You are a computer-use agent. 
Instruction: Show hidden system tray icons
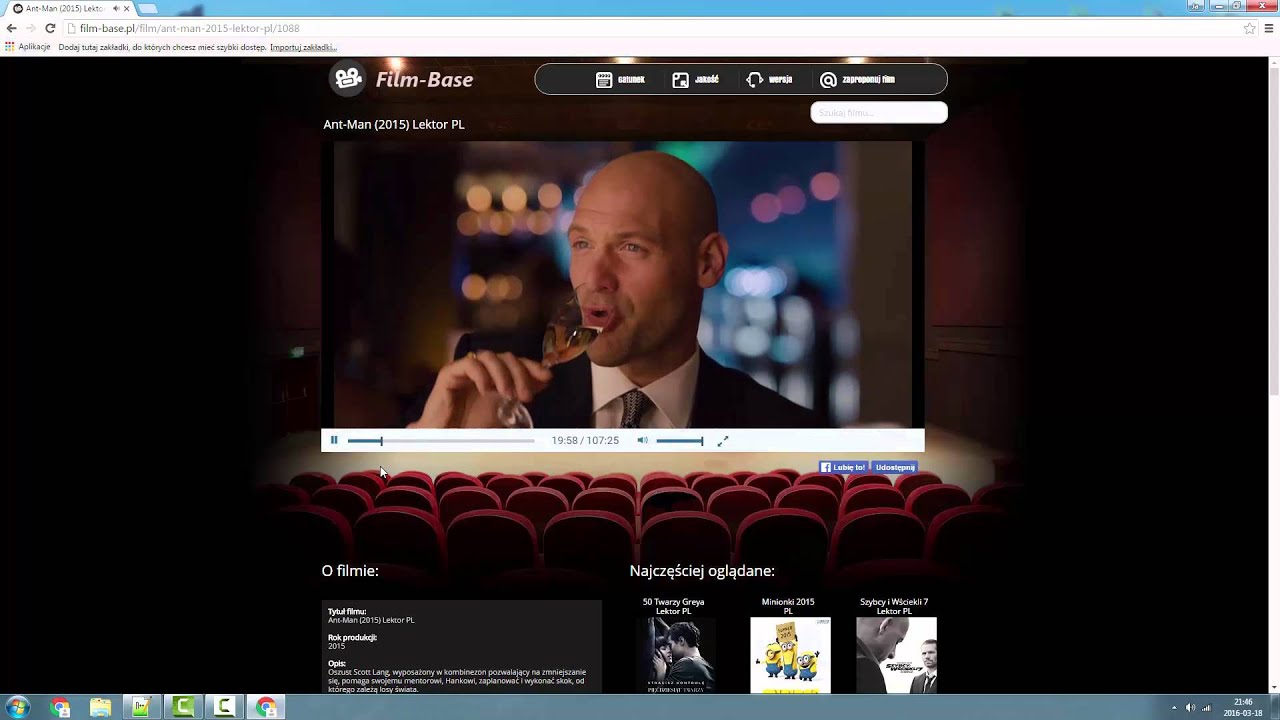pyautogui.click(x=1176, y=707)
